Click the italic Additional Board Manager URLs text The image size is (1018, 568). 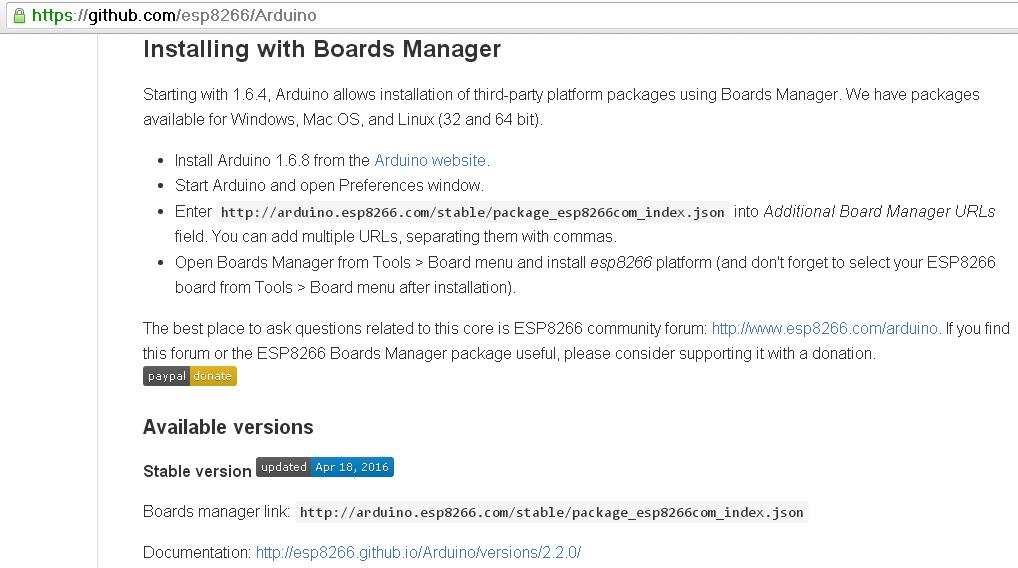pos(879,211)
